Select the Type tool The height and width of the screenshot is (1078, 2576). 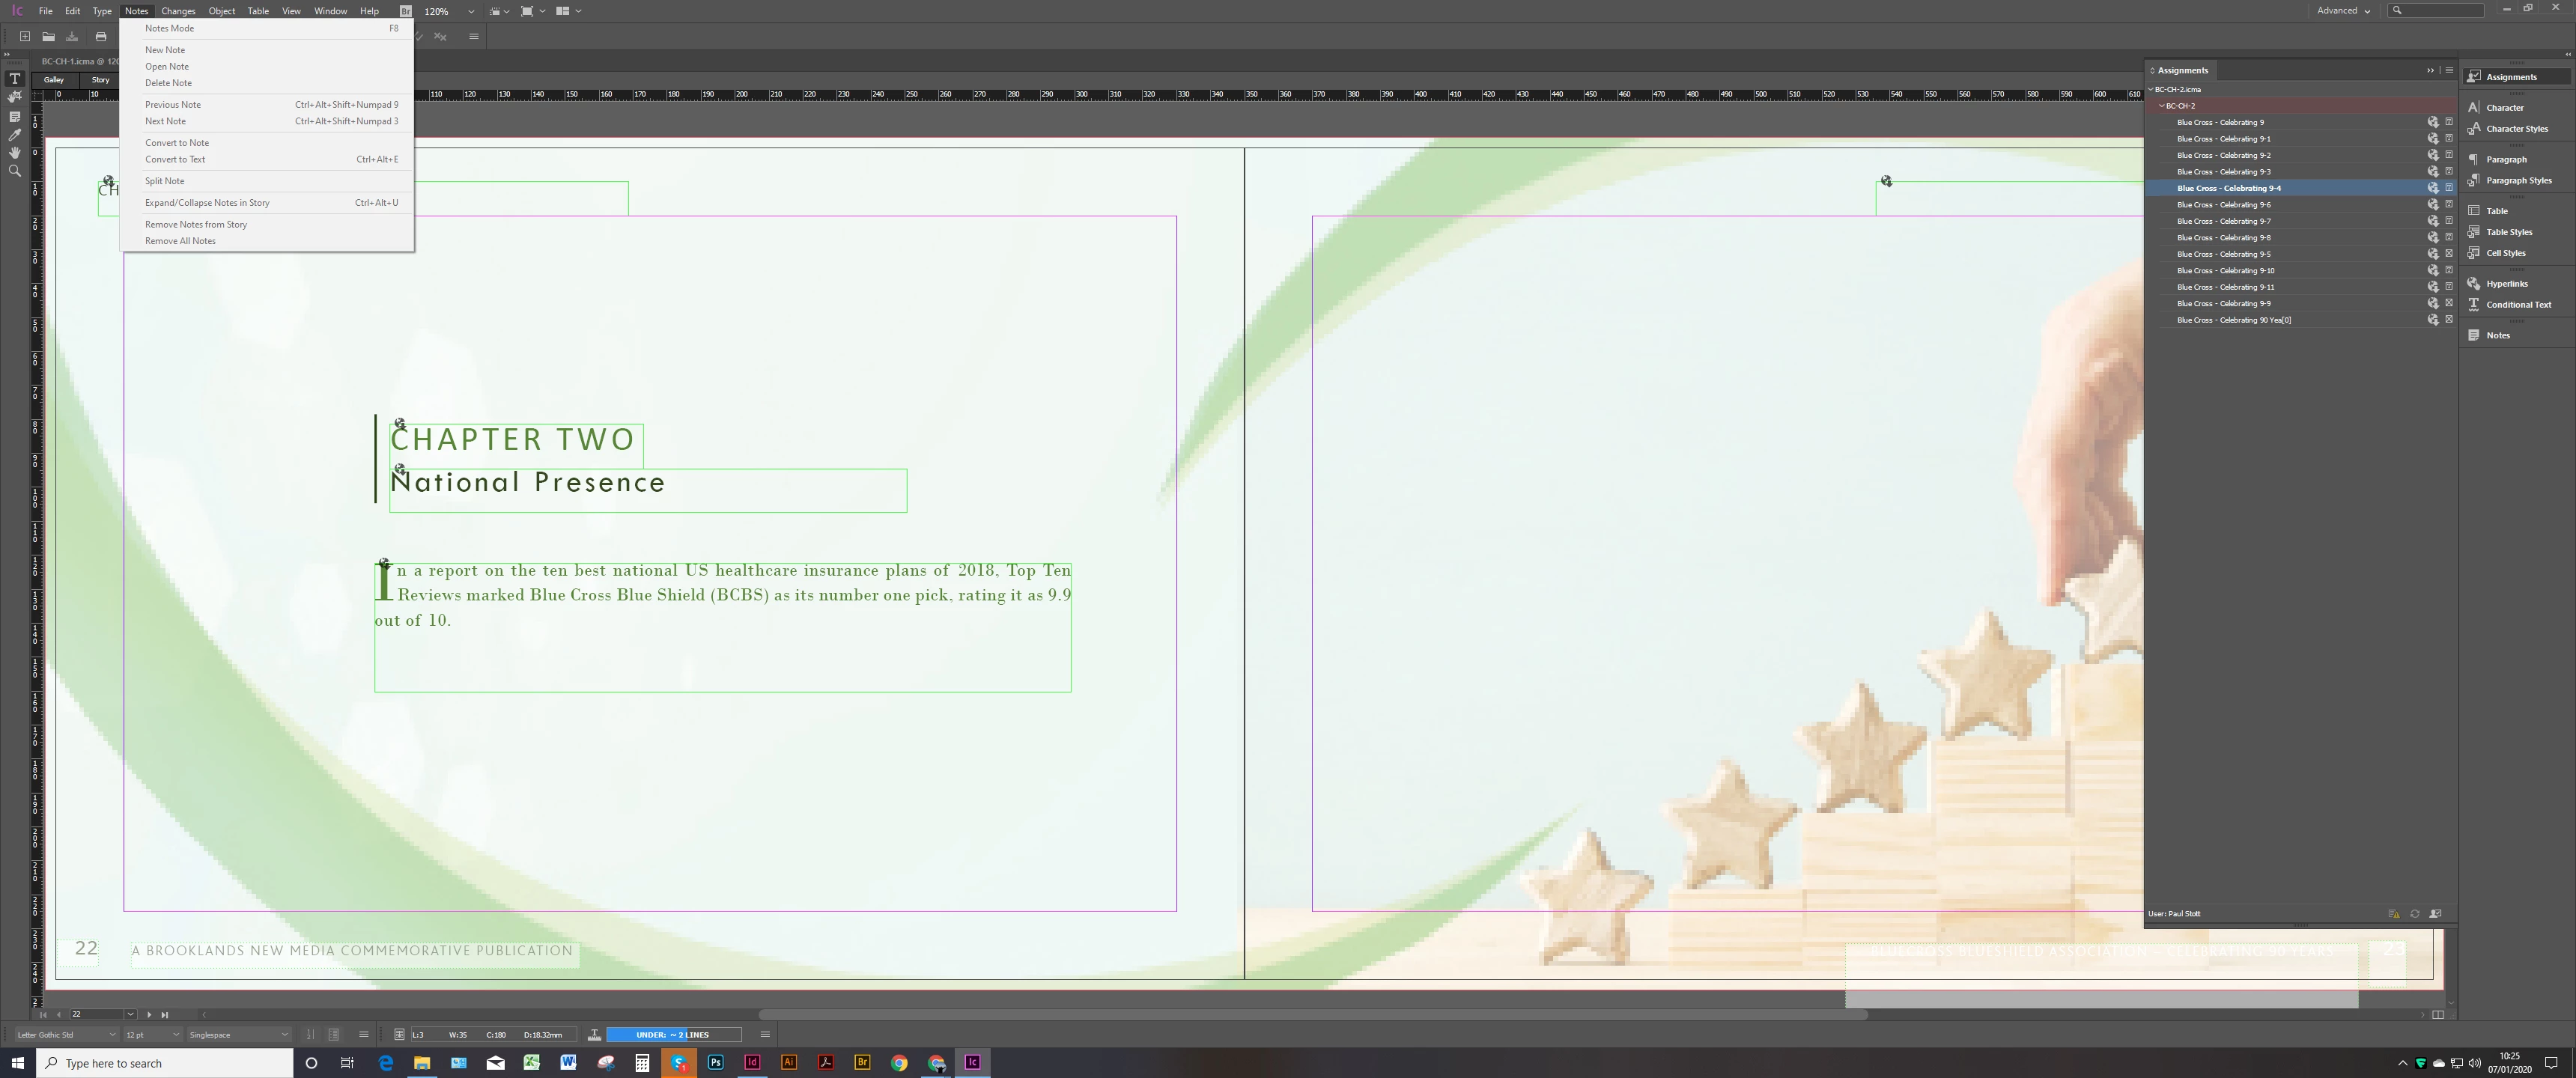[14, 78]
